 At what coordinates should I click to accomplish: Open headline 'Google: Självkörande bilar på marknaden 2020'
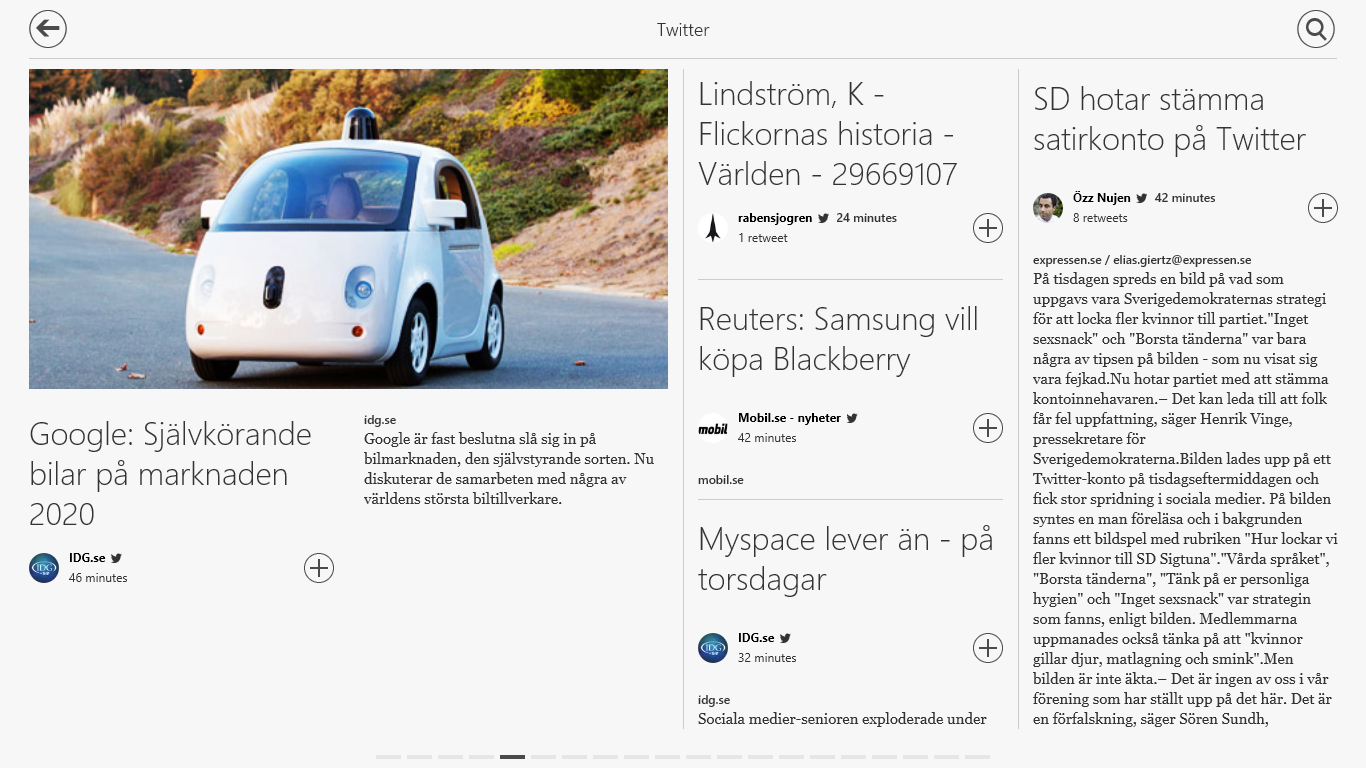point(170,474)
